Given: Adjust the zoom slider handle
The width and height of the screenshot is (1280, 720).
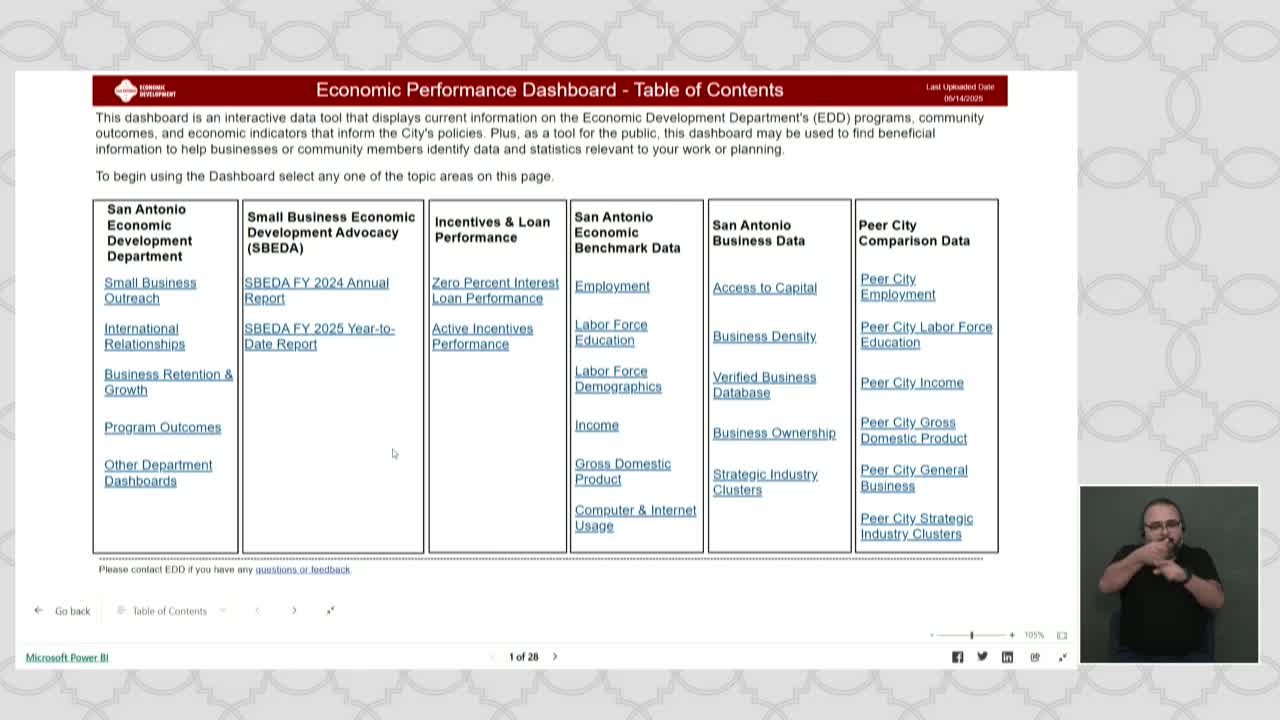Looking at the screenshot, I should coord(971,635).
